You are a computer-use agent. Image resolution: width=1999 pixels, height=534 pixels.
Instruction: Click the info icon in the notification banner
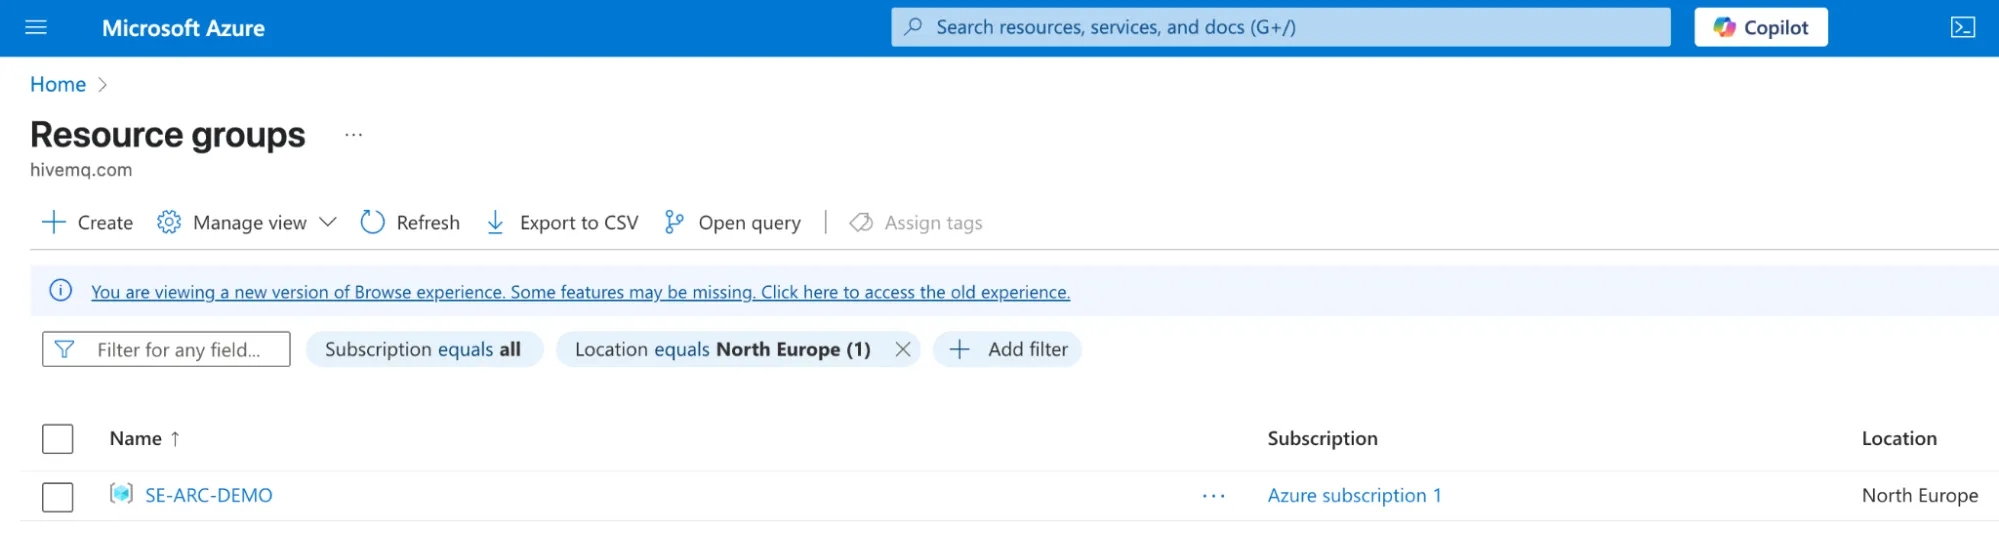(61, 291)
